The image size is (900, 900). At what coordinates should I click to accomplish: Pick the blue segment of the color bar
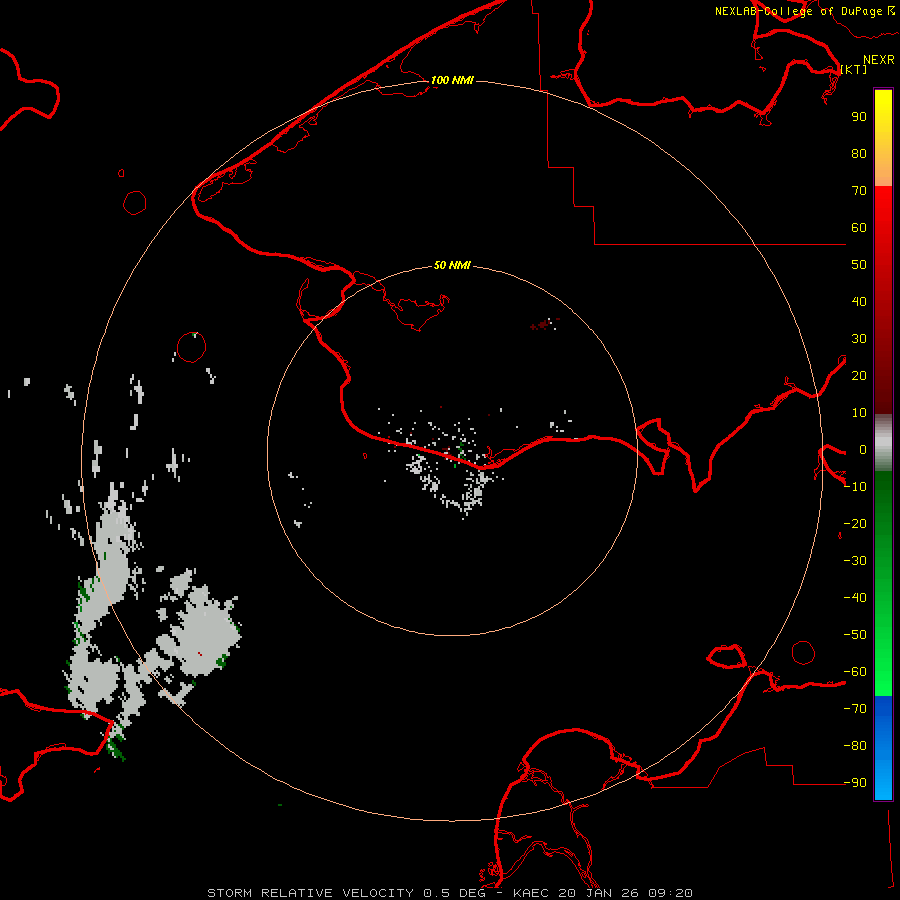pos(883,747)
